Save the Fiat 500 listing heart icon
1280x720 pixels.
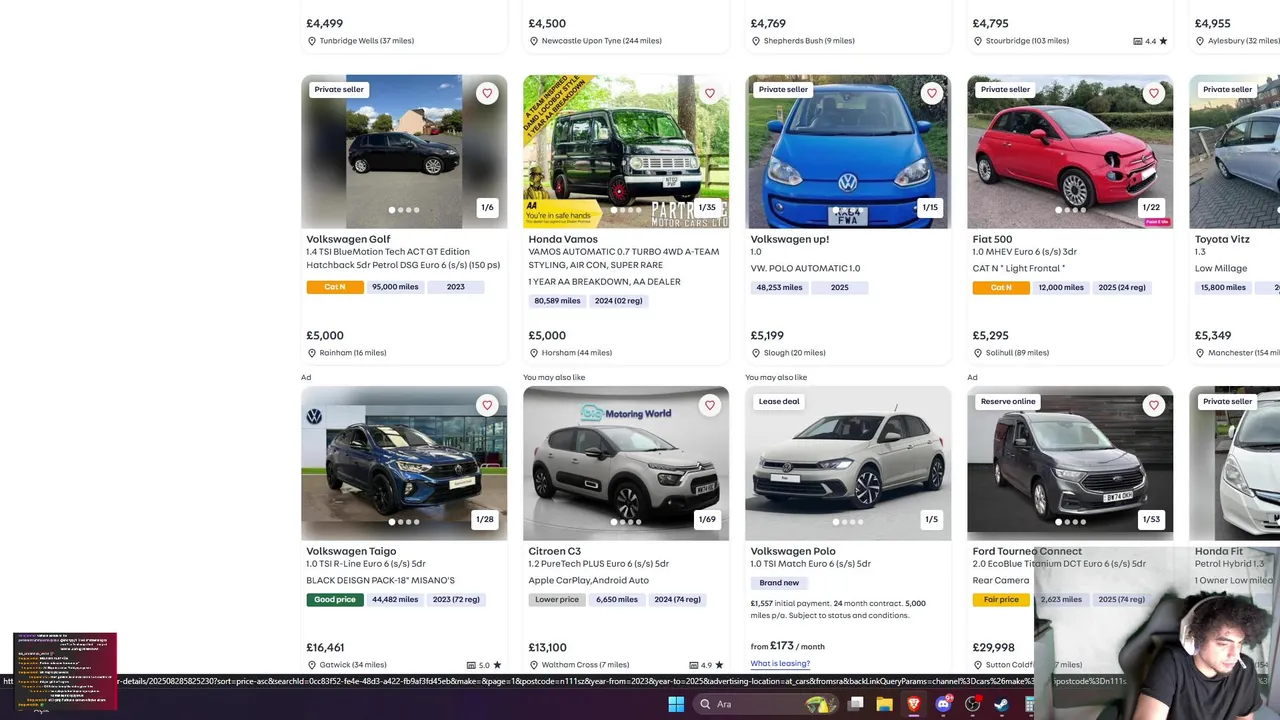1153,93
